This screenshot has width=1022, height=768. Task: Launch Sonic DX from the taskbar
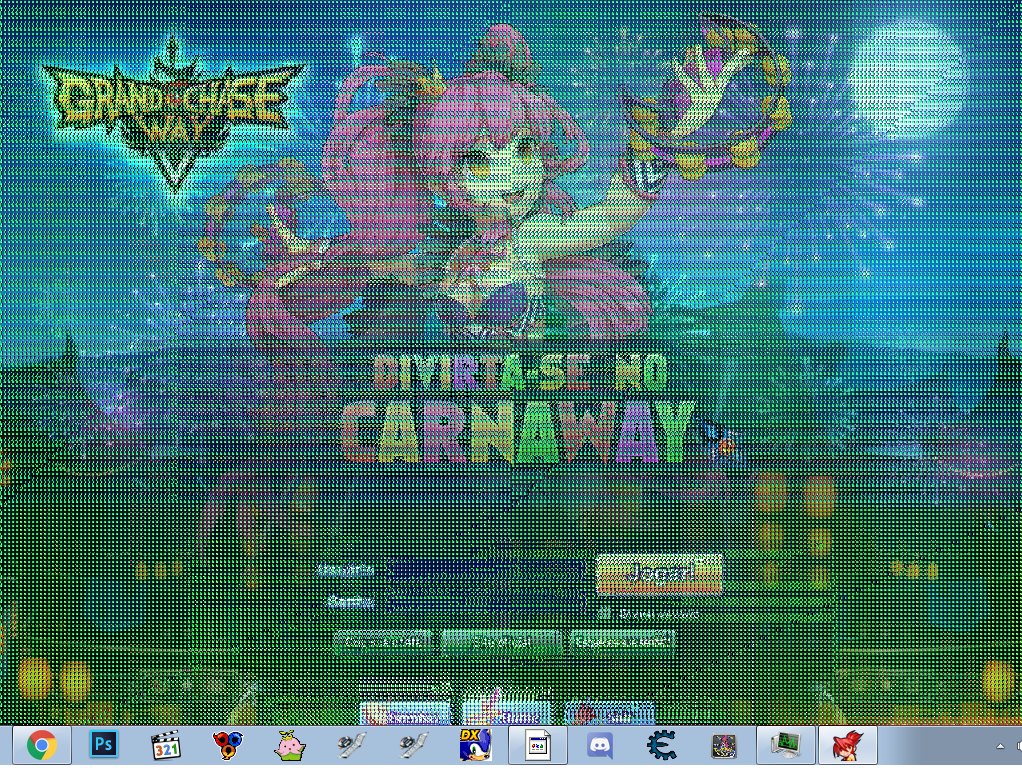[x=475, y=745]
